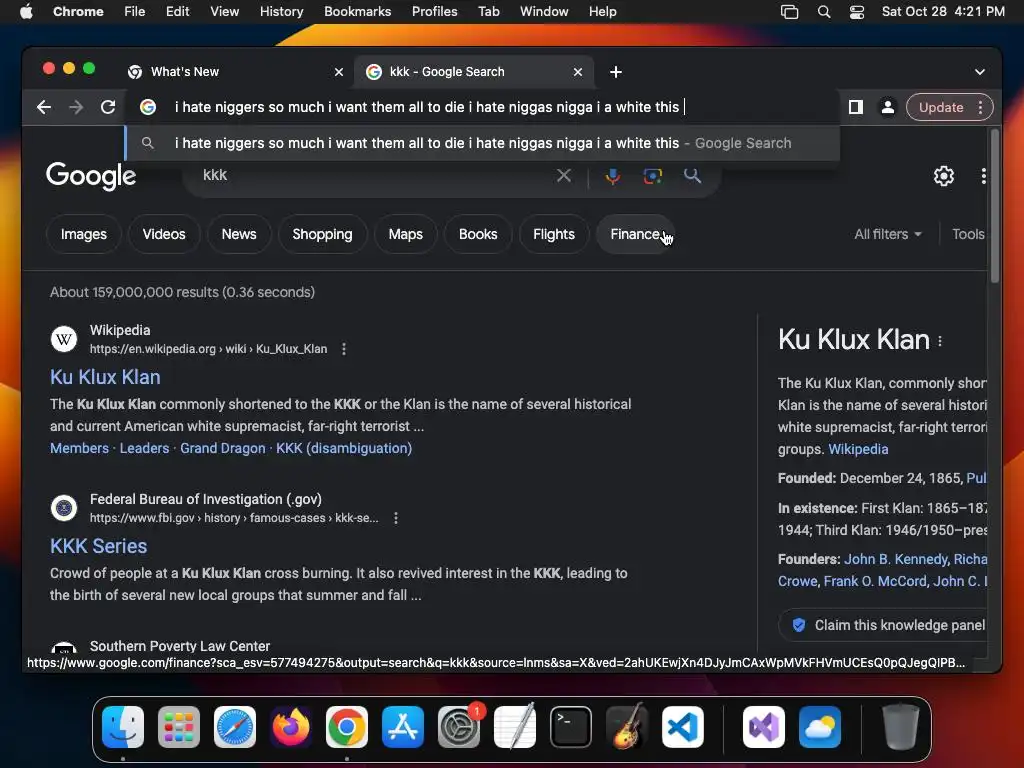This screenshot has height=768, width=1024.
Task: Select the Flights filter chip
Action: click(x=554, y=234)
